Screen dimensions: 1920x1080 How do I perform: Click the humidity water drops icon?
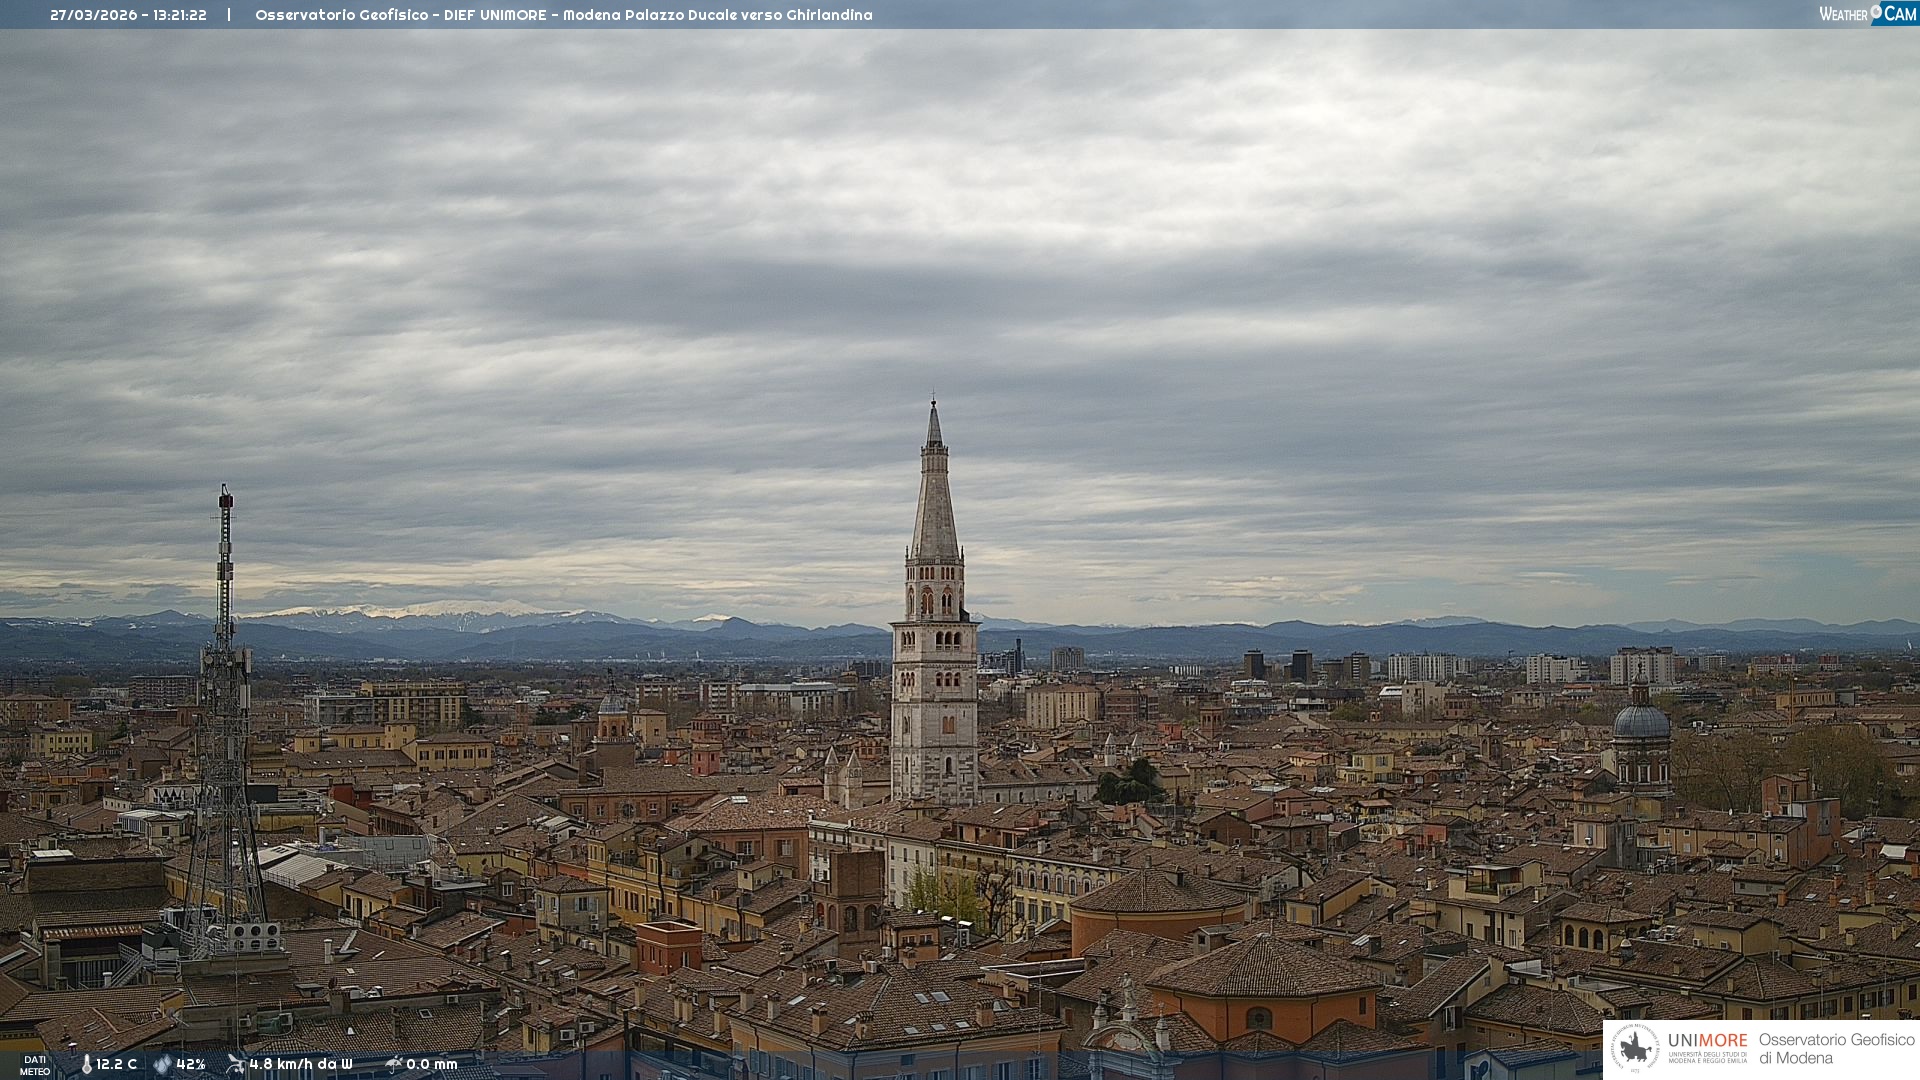click(162, 1064)
